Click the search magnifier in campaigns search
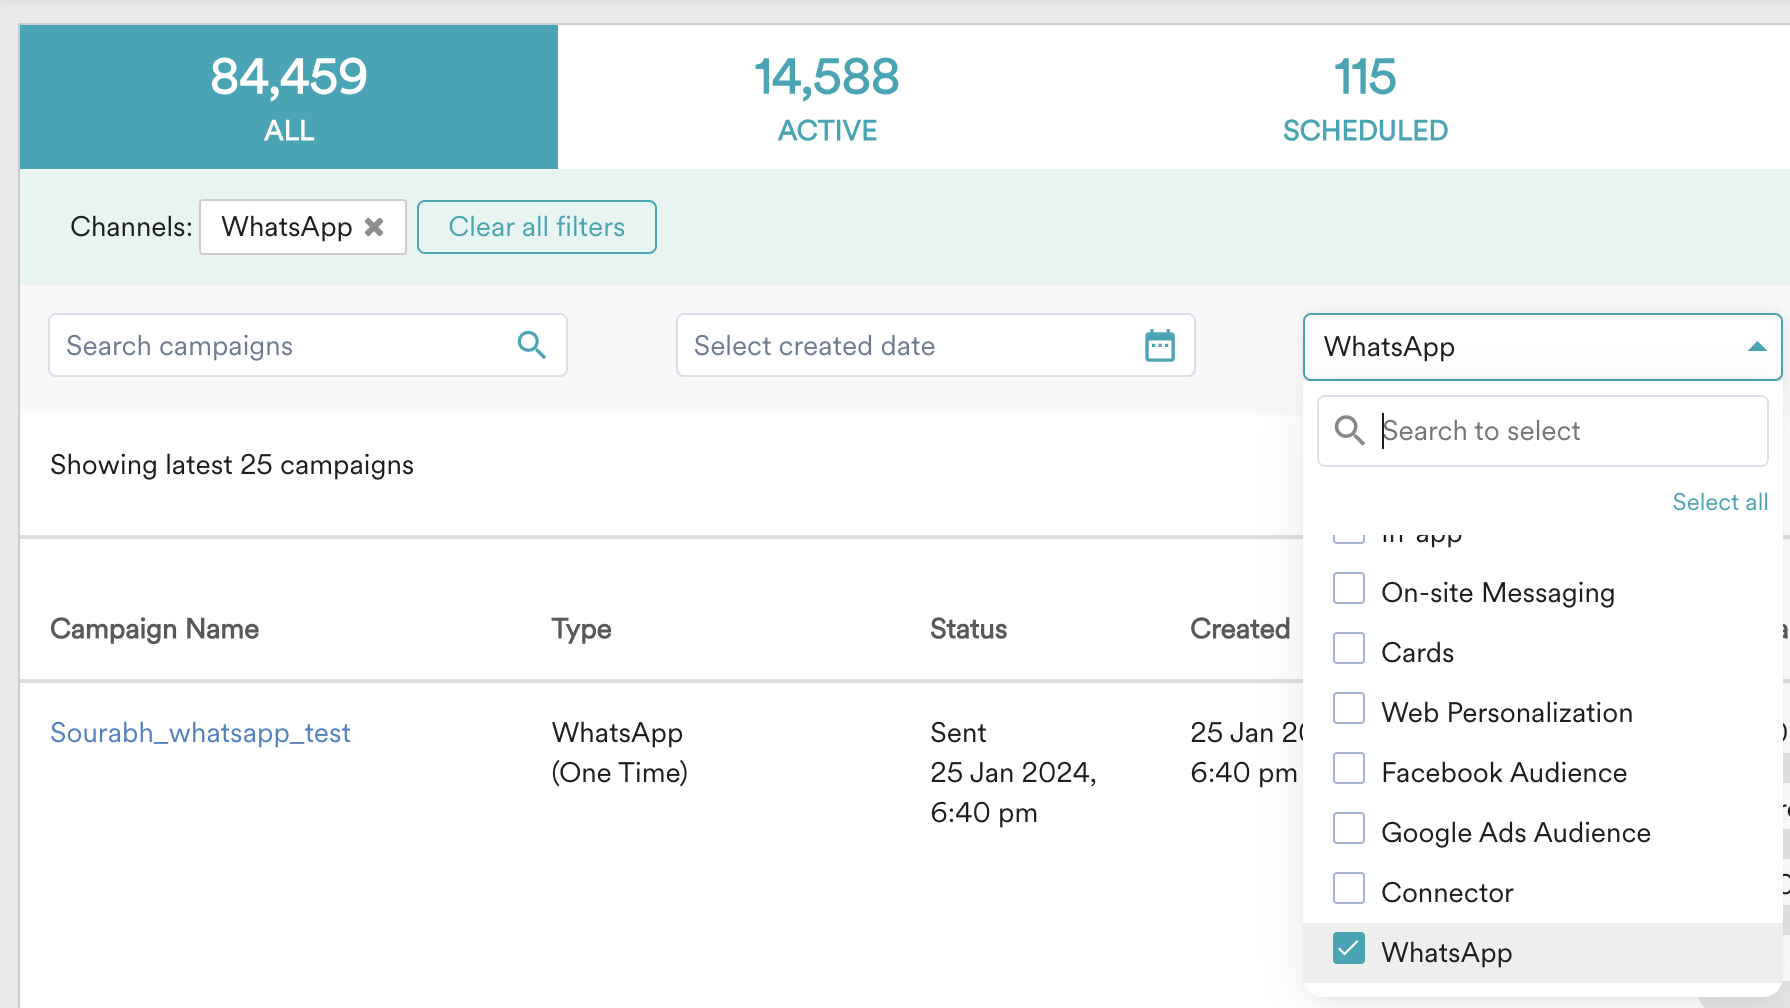 [x=531, y=346]
